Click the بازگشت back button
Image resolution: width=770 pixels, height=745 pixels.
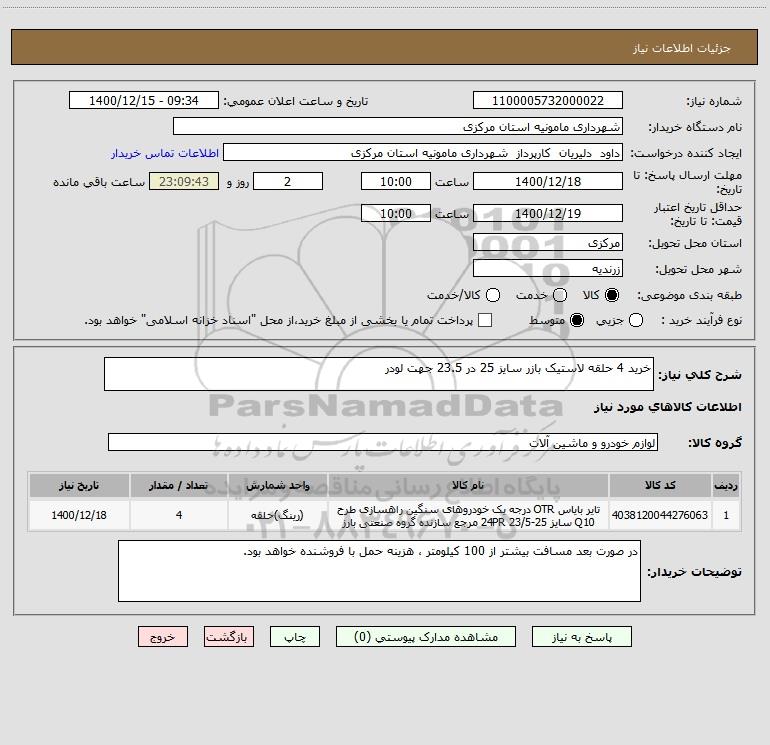[229, 637]
